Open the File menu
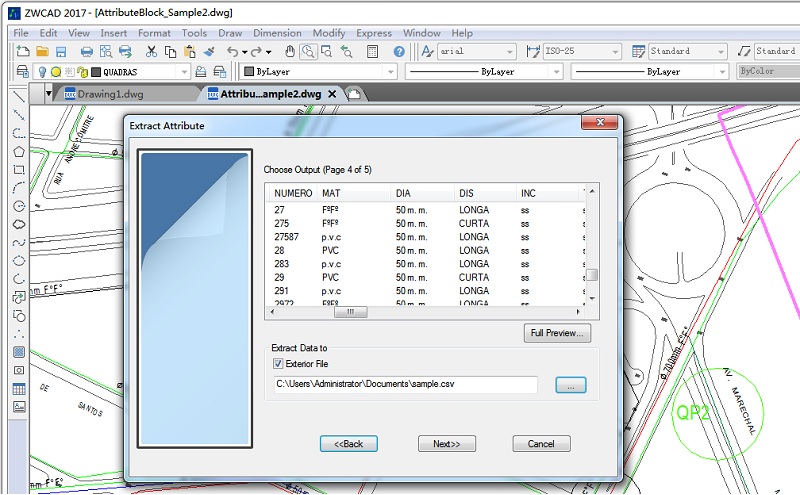 click(21, 33)
